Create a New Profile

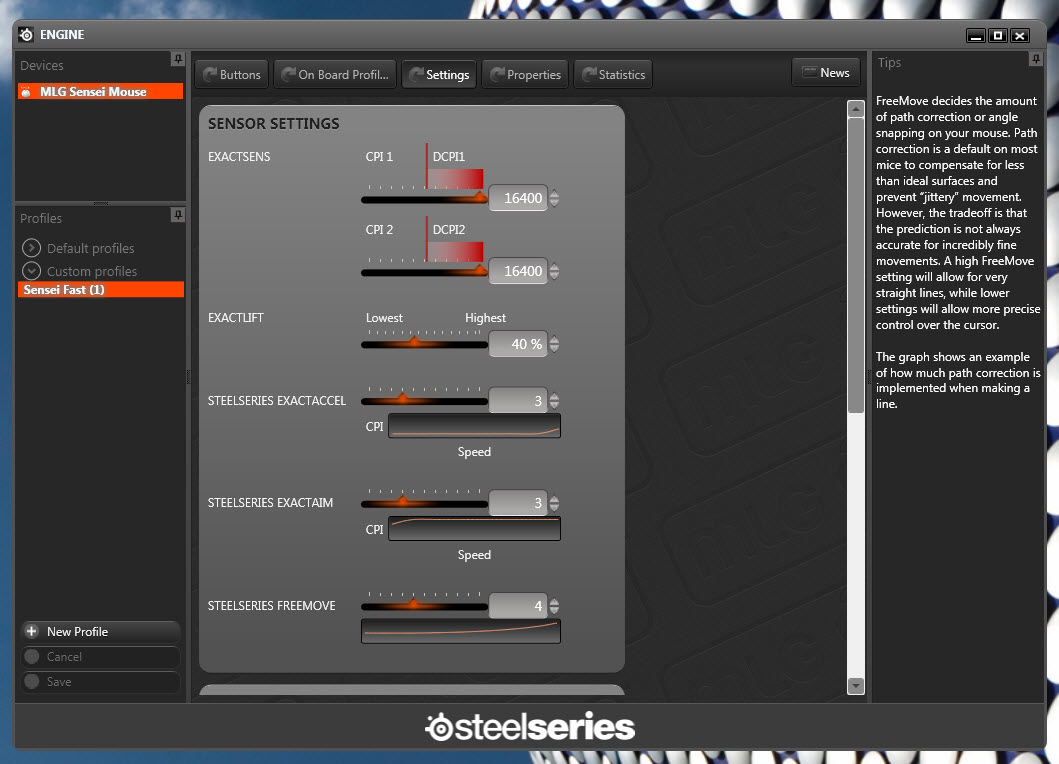101,632
